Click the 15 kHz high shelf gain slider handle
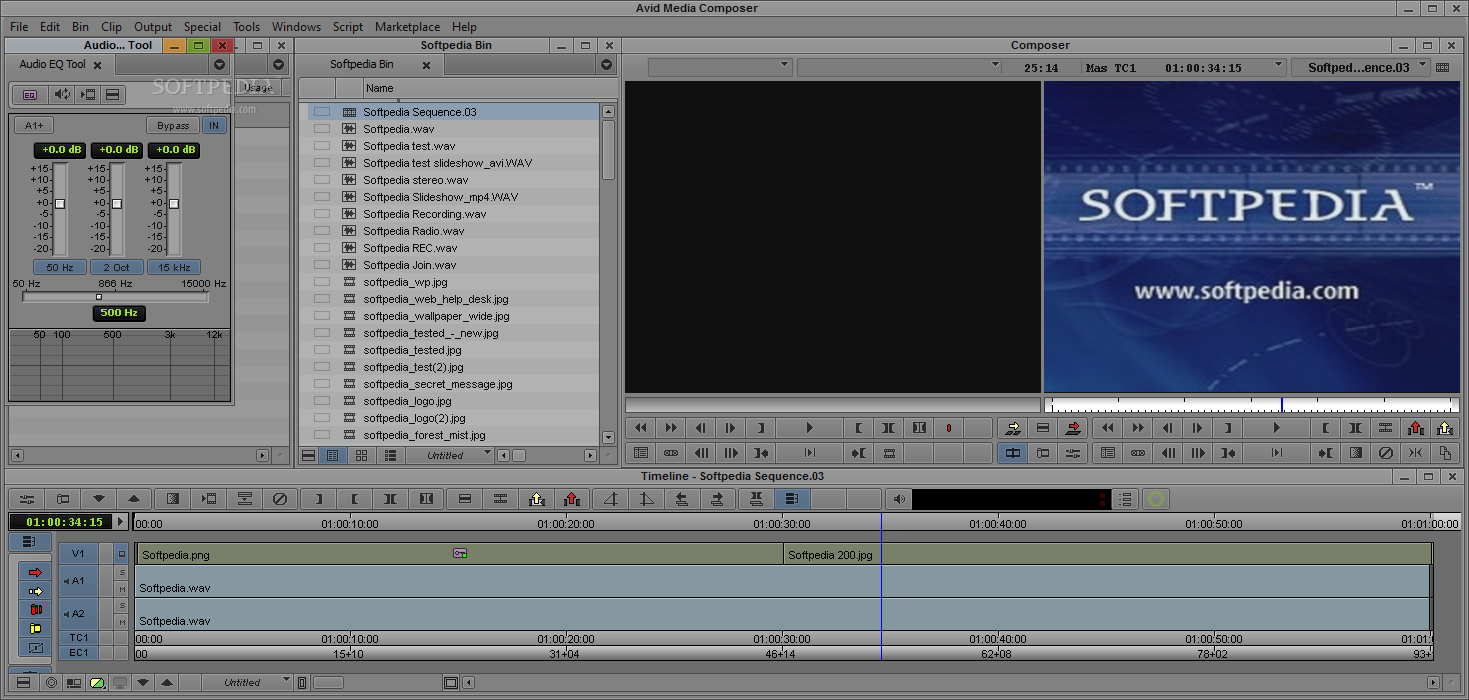This screenshot has height=700, width=1469. click(174, 203)
